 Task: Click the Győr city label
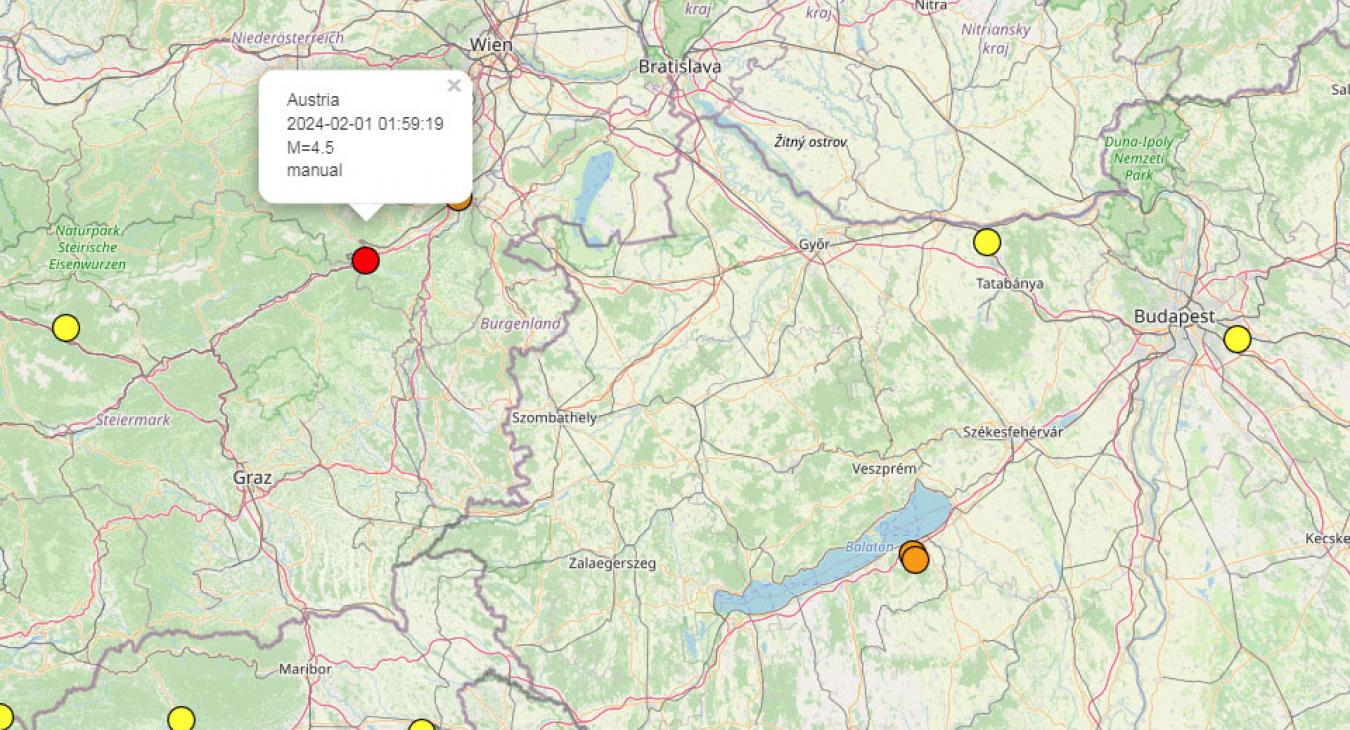[x=814, y=244]
